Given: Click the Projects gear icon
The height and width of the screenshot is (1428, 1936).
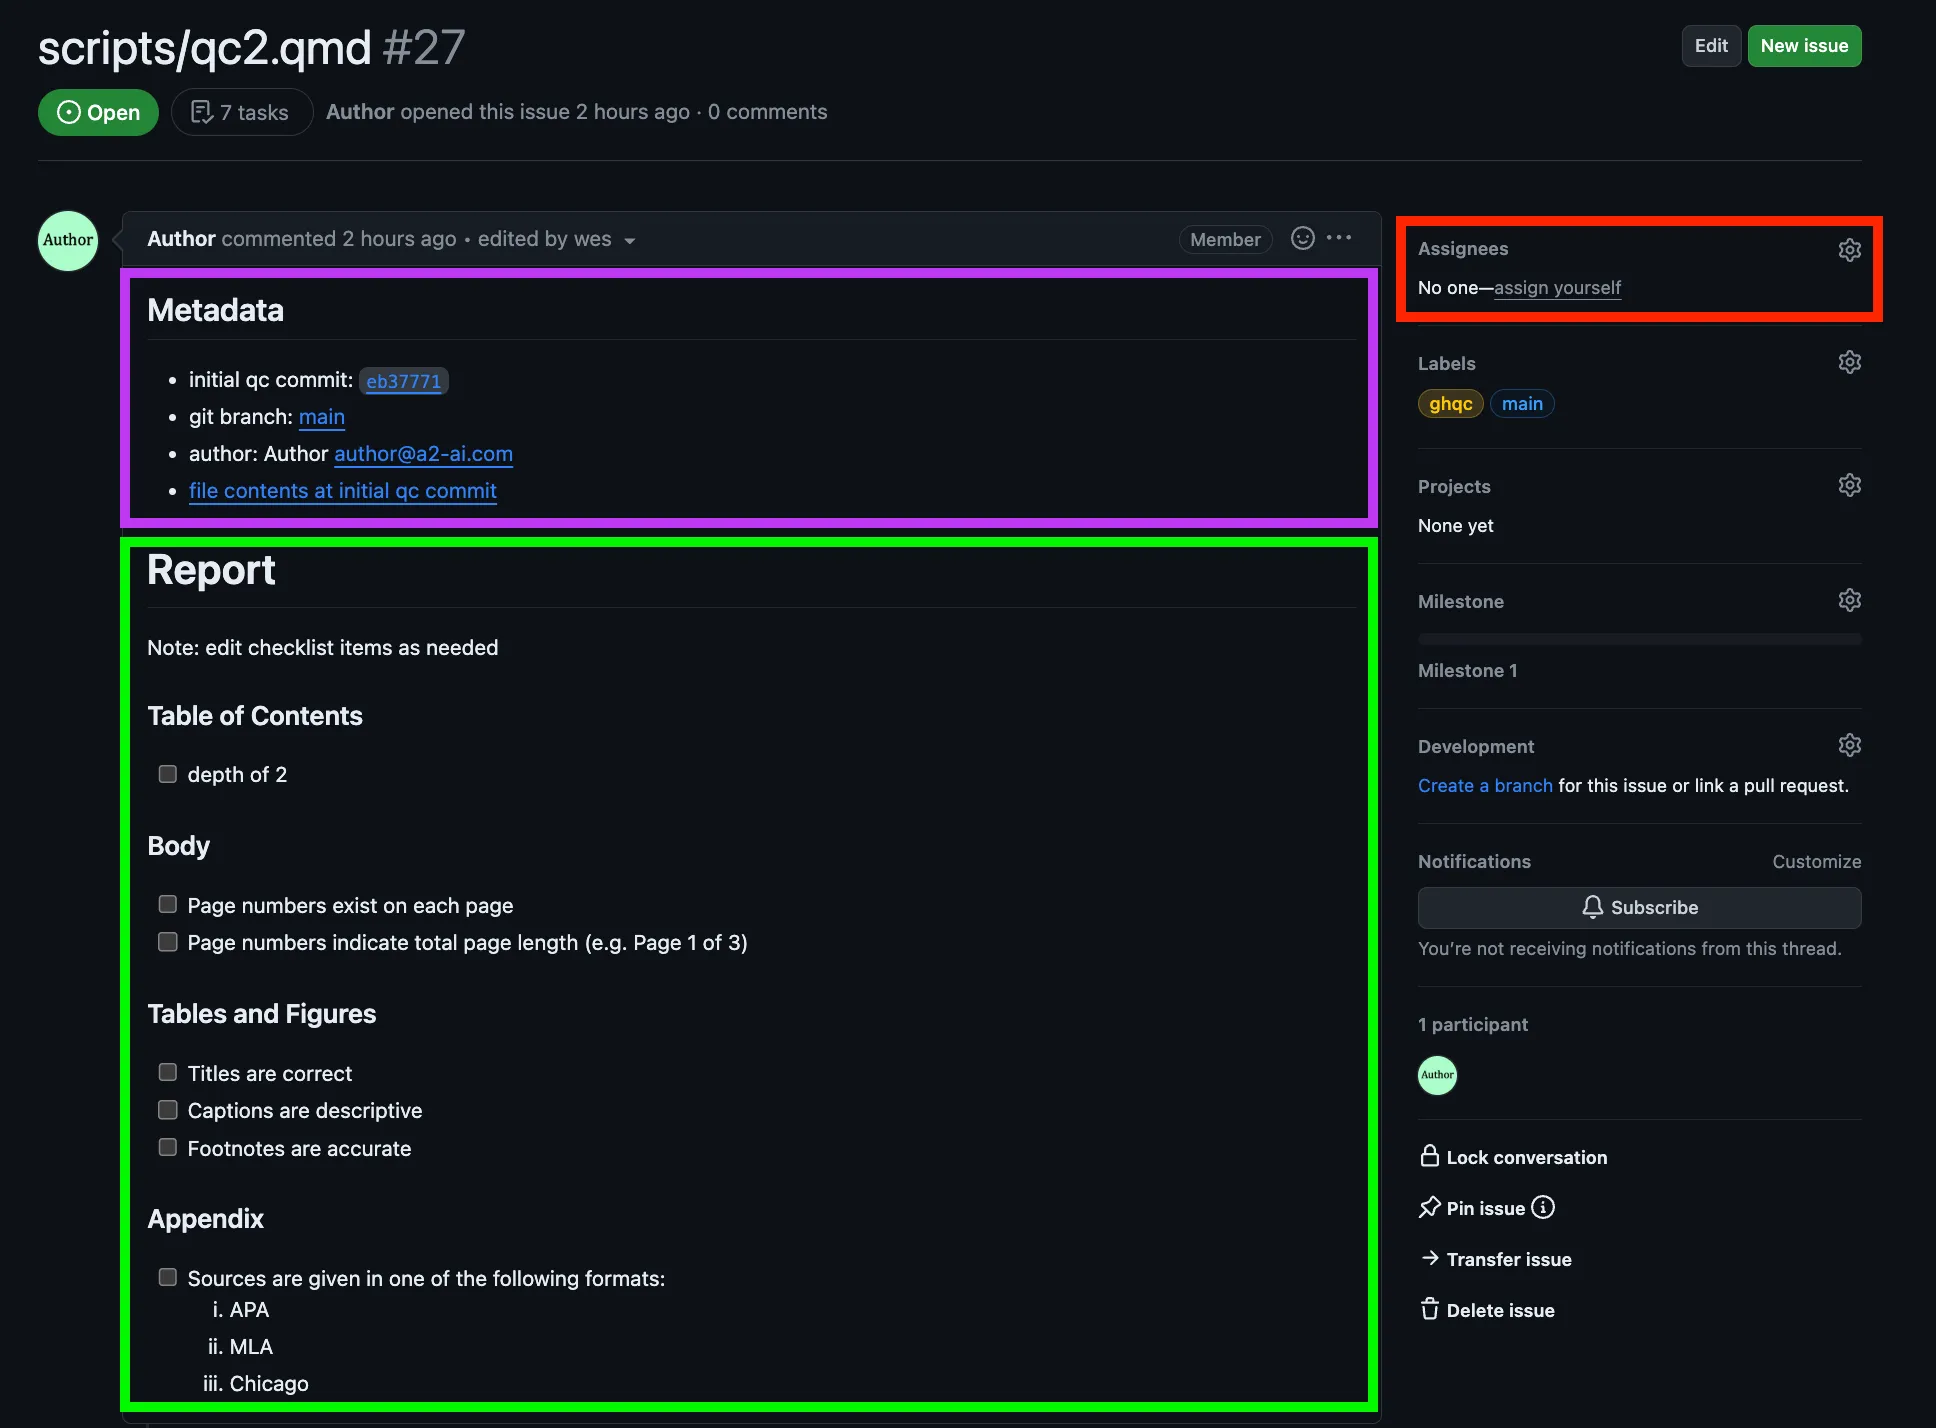Looking at the screenshot, I should tap(1849, 485).
